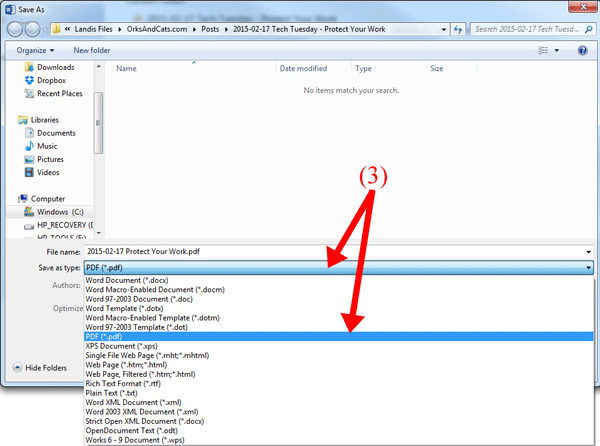Open the Music library

pyautogui.click(x=41, y=146)
